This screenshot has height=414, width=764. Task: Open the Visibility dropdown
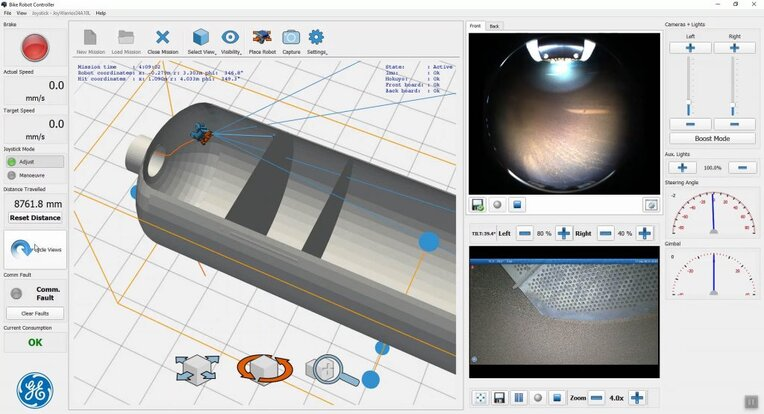coord(231,40)
